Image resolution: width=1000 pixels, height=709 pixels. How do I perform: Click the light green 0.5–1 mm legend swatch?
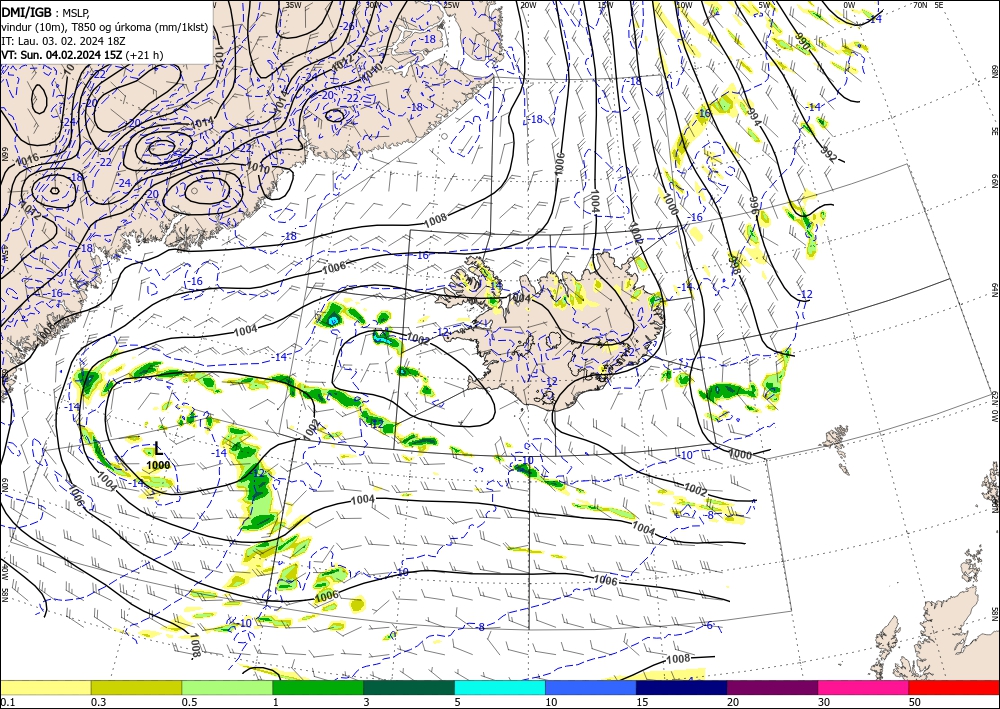(x=227, y=687)
